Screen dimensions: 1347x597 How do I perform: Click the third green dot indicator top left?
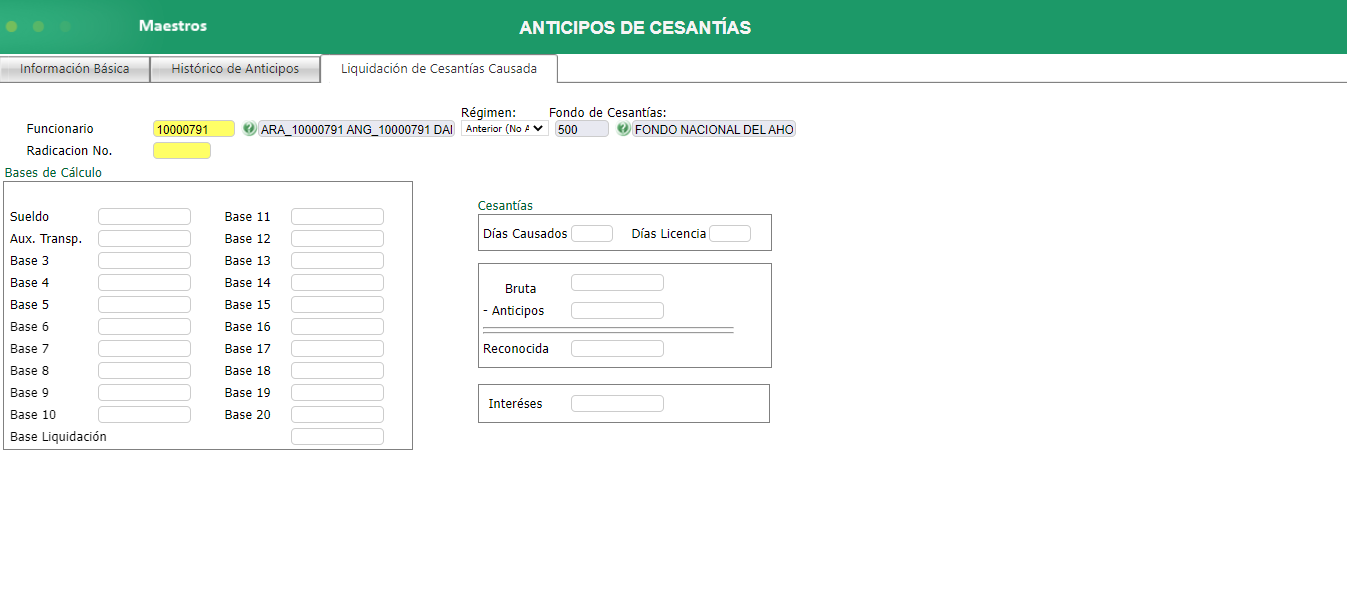click(64, 27)
